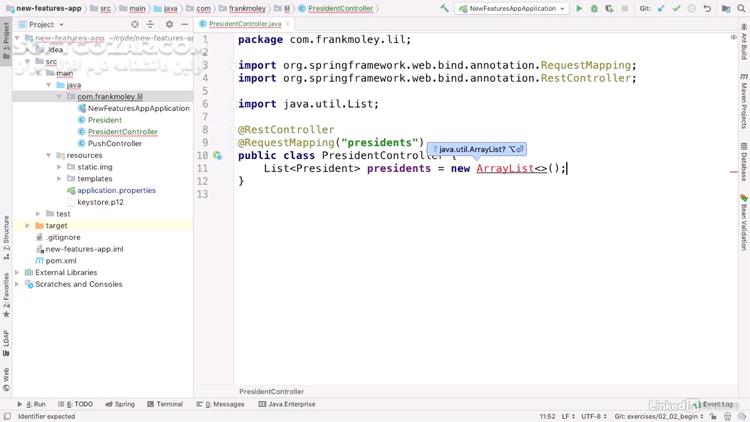Open the Maven Projects side panel

(x=744, y=101)
